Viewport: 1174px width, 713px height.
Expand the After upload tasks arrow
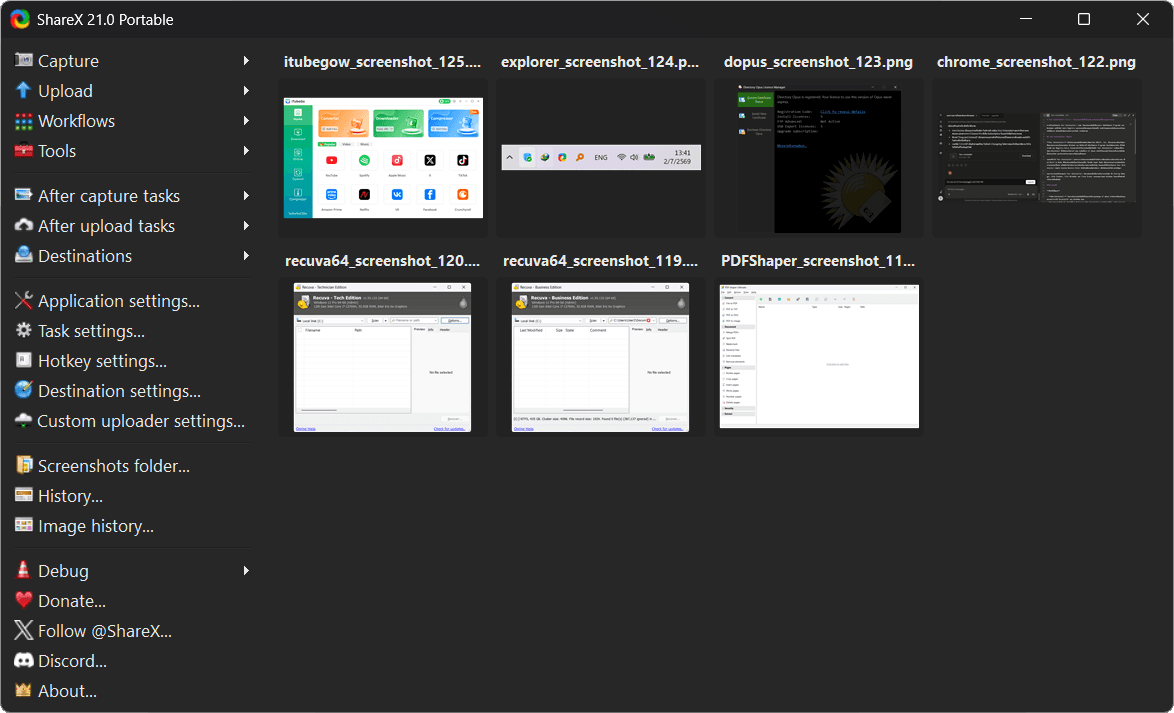[x=246, y=225]
